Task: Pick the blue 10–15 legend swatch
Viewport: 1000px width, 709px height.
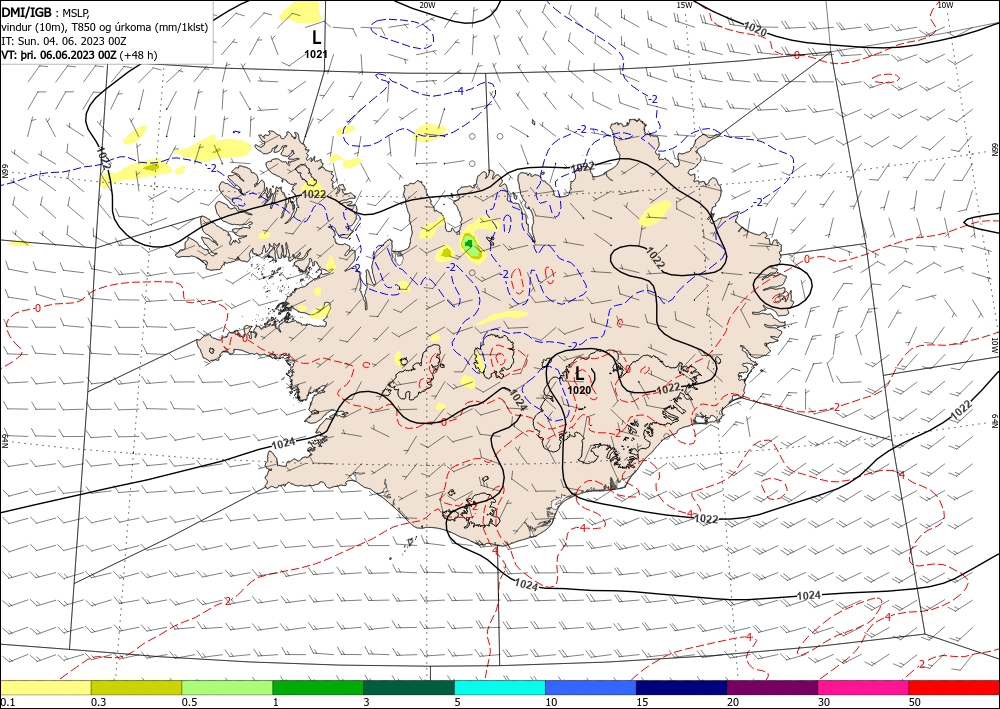Action: click(591, 687)
